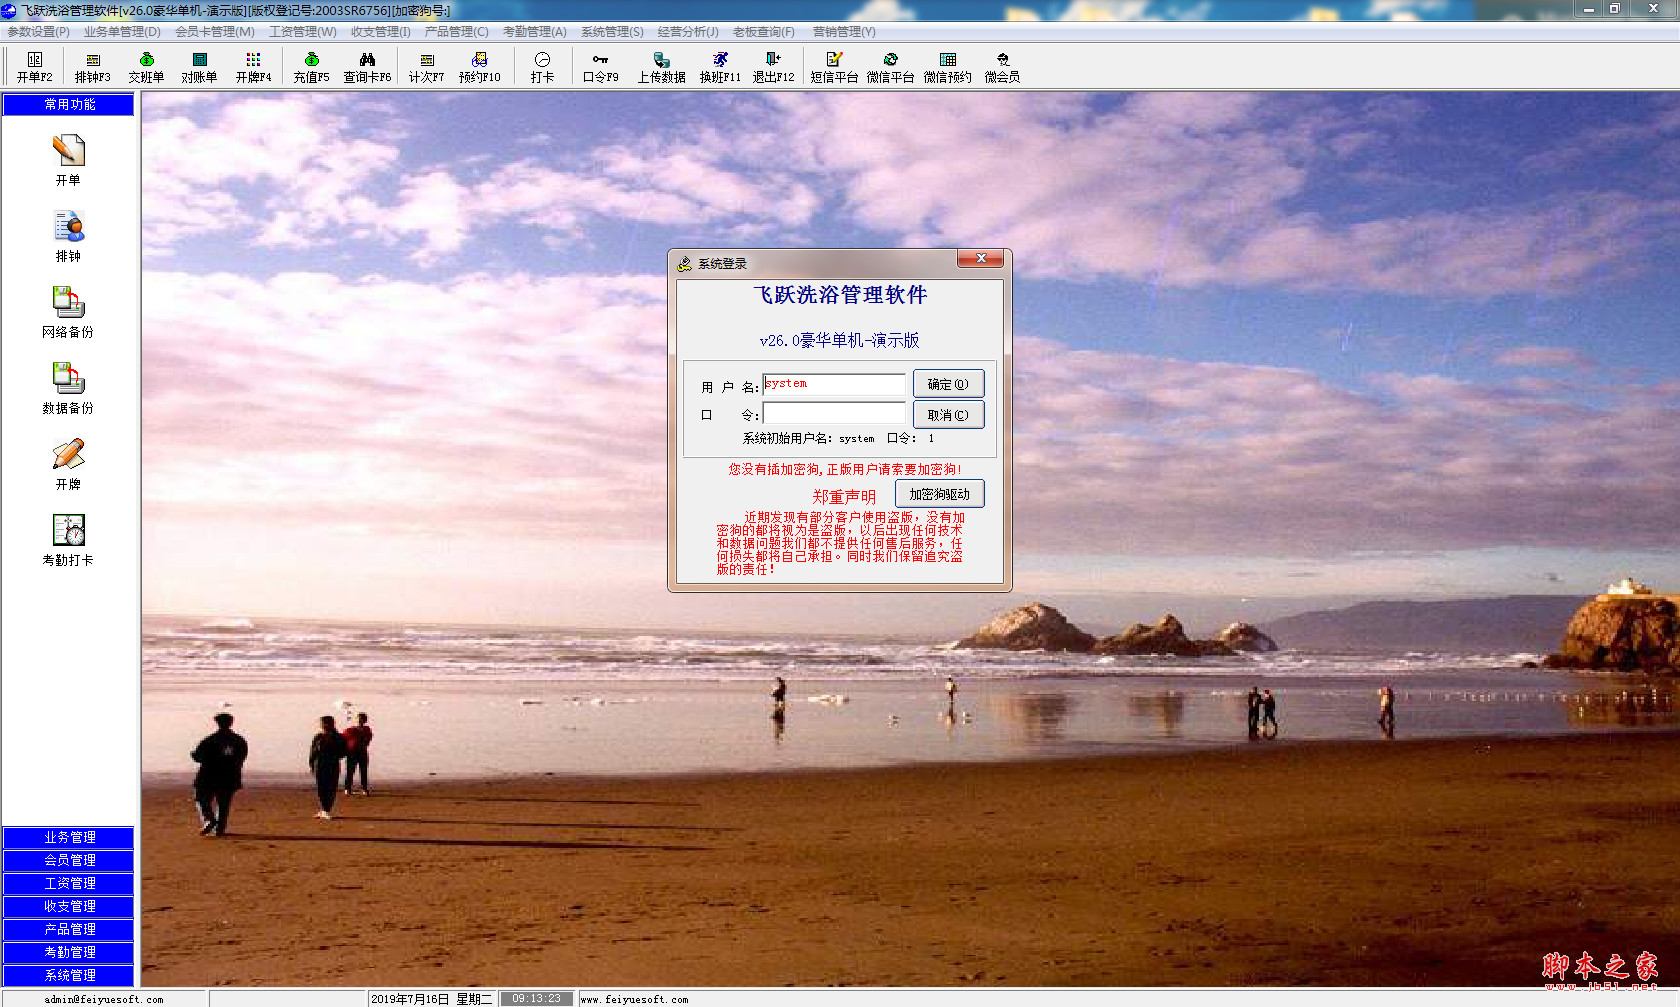Open 排钟 from the sidebar shortcuts

click(x=68, y=228)
